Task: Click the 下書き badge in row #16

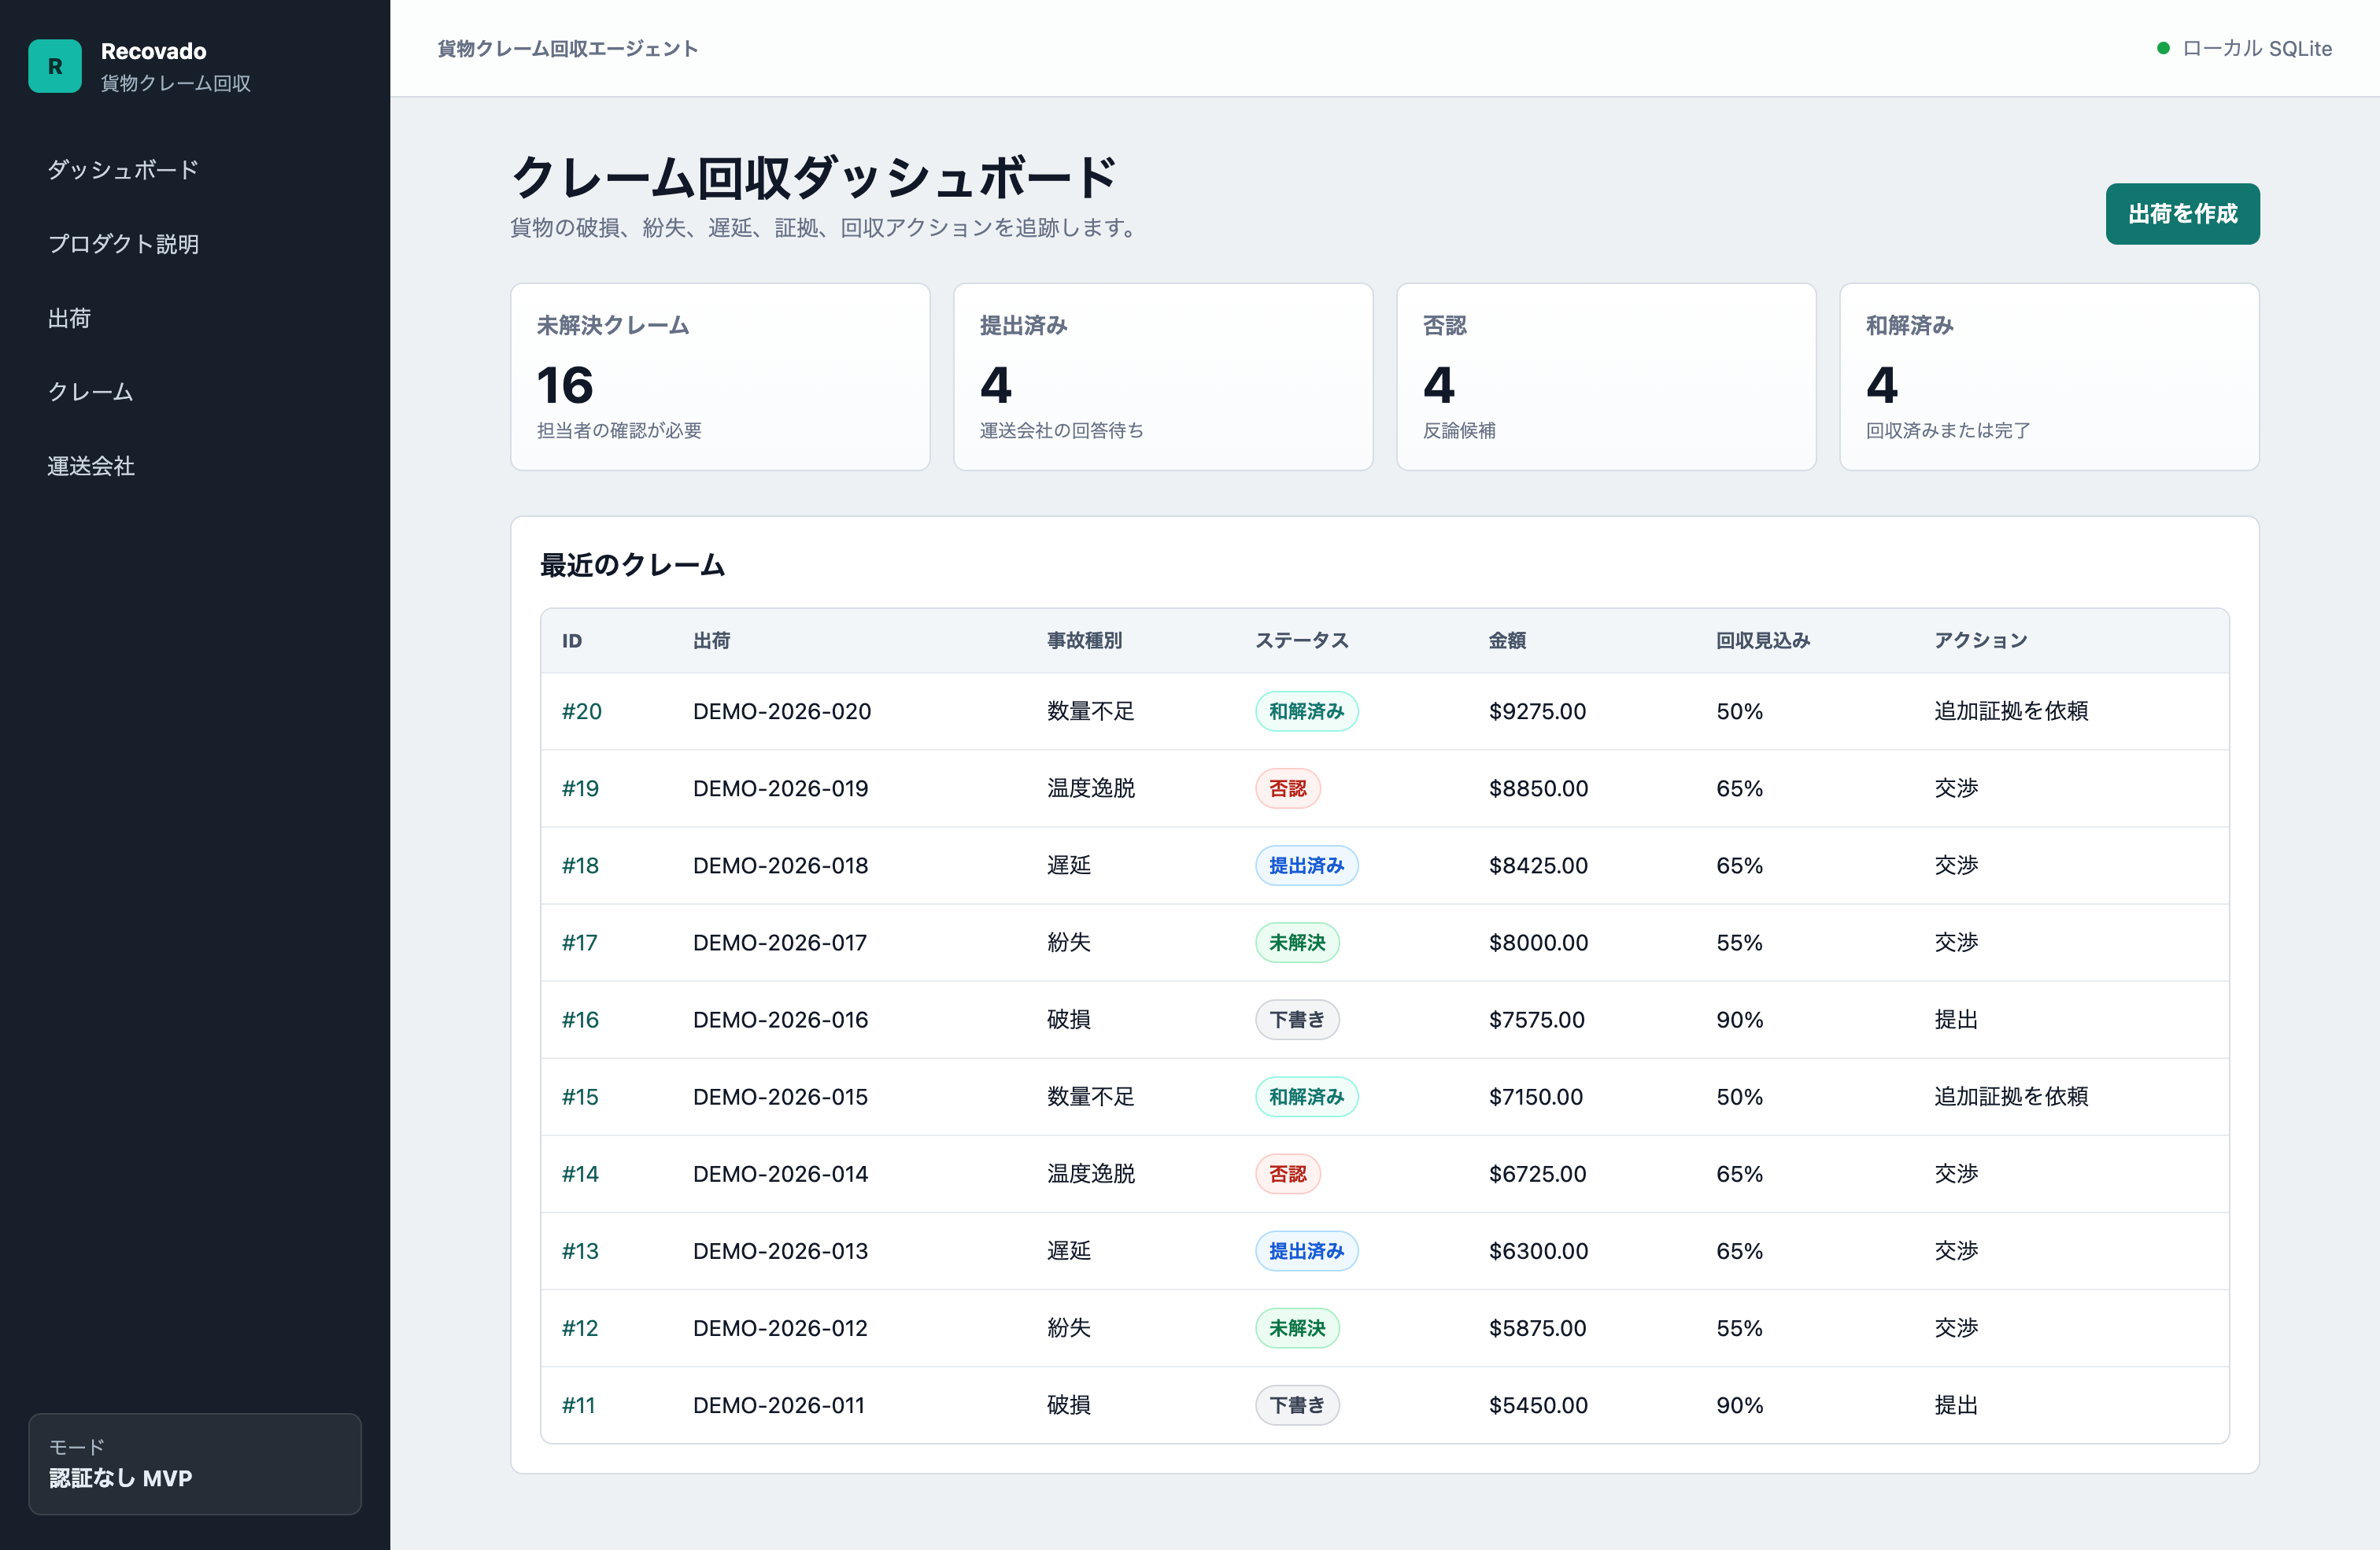Action: 1296,1019
